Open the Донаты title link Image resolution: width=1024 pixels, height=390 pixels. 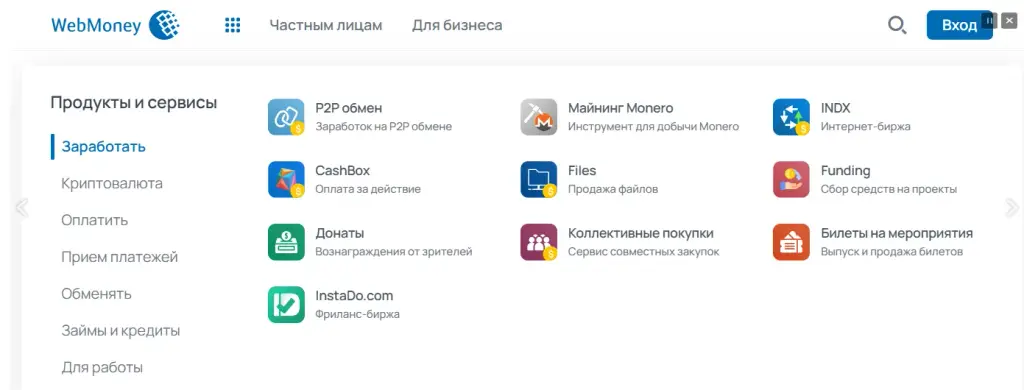tap(340, 233)
